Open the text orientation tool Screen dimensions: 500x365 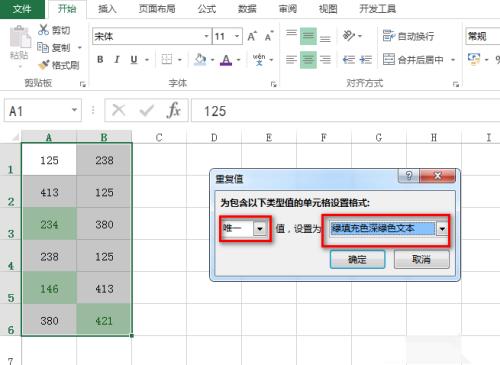[x=349, y=35]
